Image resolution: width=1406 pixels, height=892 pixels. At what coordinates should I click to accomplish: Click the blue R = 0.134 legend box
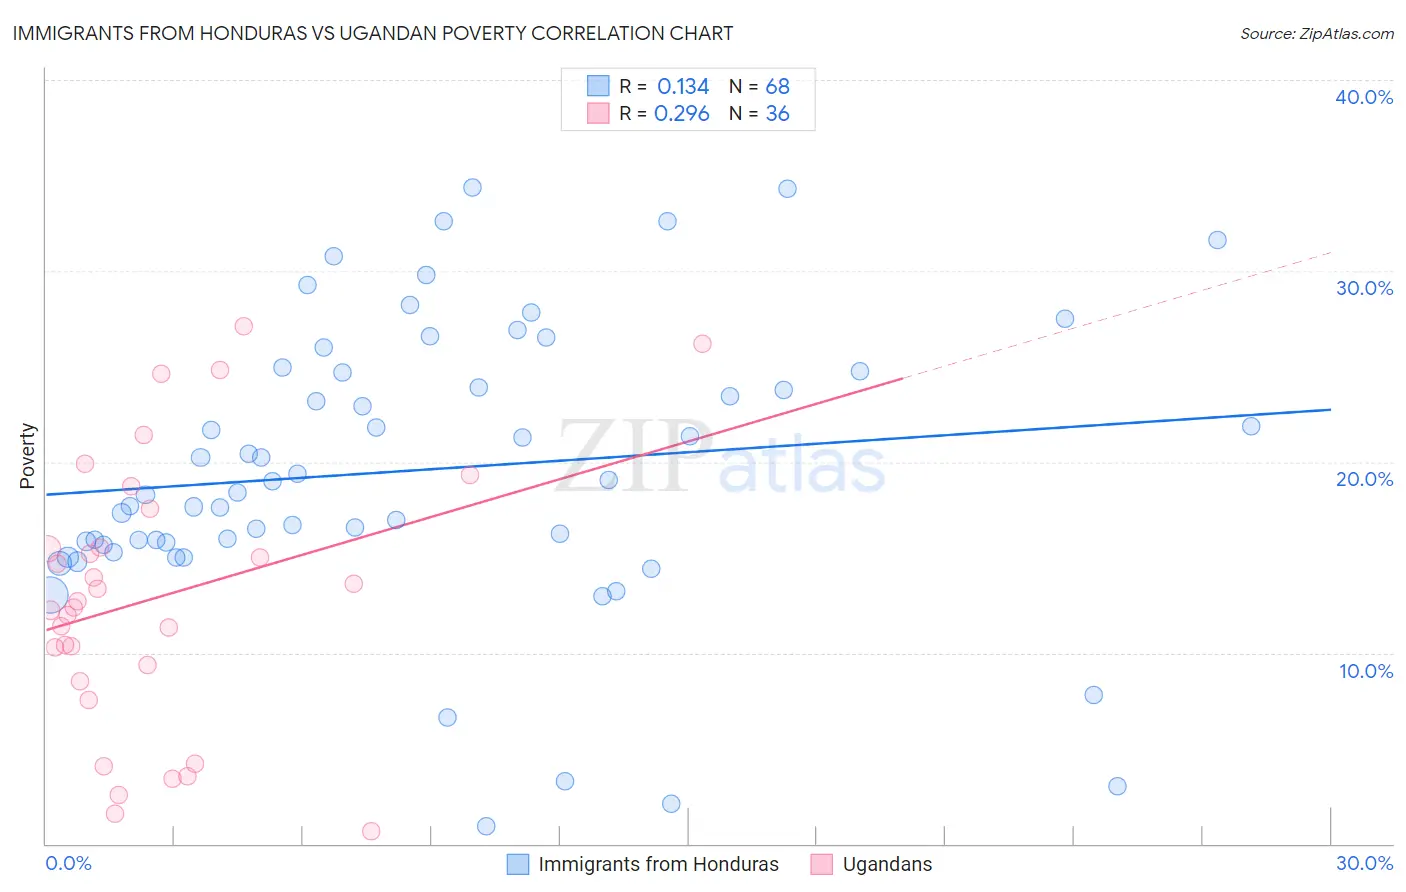point(598,86)
